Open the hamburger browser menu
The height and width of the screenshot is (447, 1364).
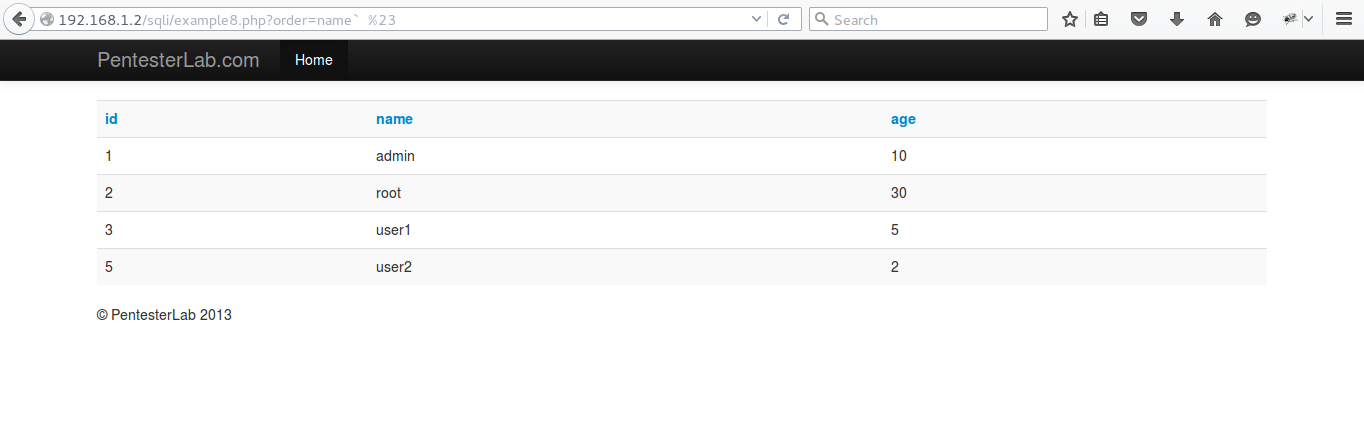(x=1344, y=19)
